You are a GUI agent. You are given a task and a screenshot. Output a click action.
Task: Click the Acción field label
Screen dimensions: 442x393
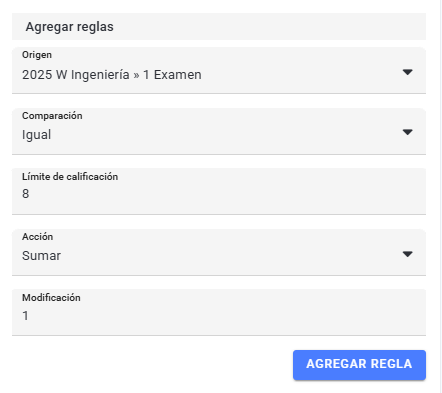pyautogui.click(x=37, y=237)
